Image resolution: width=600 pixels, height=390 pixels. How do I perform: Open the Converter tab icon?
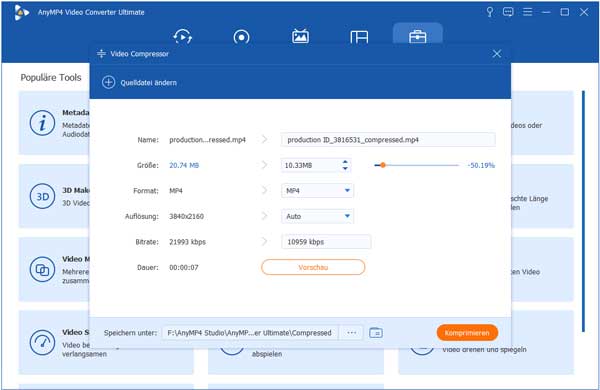pyautogui.click(x=183, y=37)
